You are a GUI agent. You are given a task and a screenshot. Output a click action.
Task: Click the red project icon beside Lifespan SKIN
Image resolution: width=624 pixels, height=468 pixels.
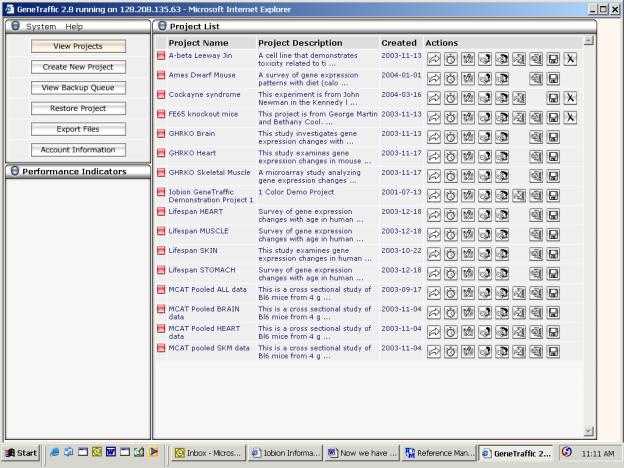point(161,250)
